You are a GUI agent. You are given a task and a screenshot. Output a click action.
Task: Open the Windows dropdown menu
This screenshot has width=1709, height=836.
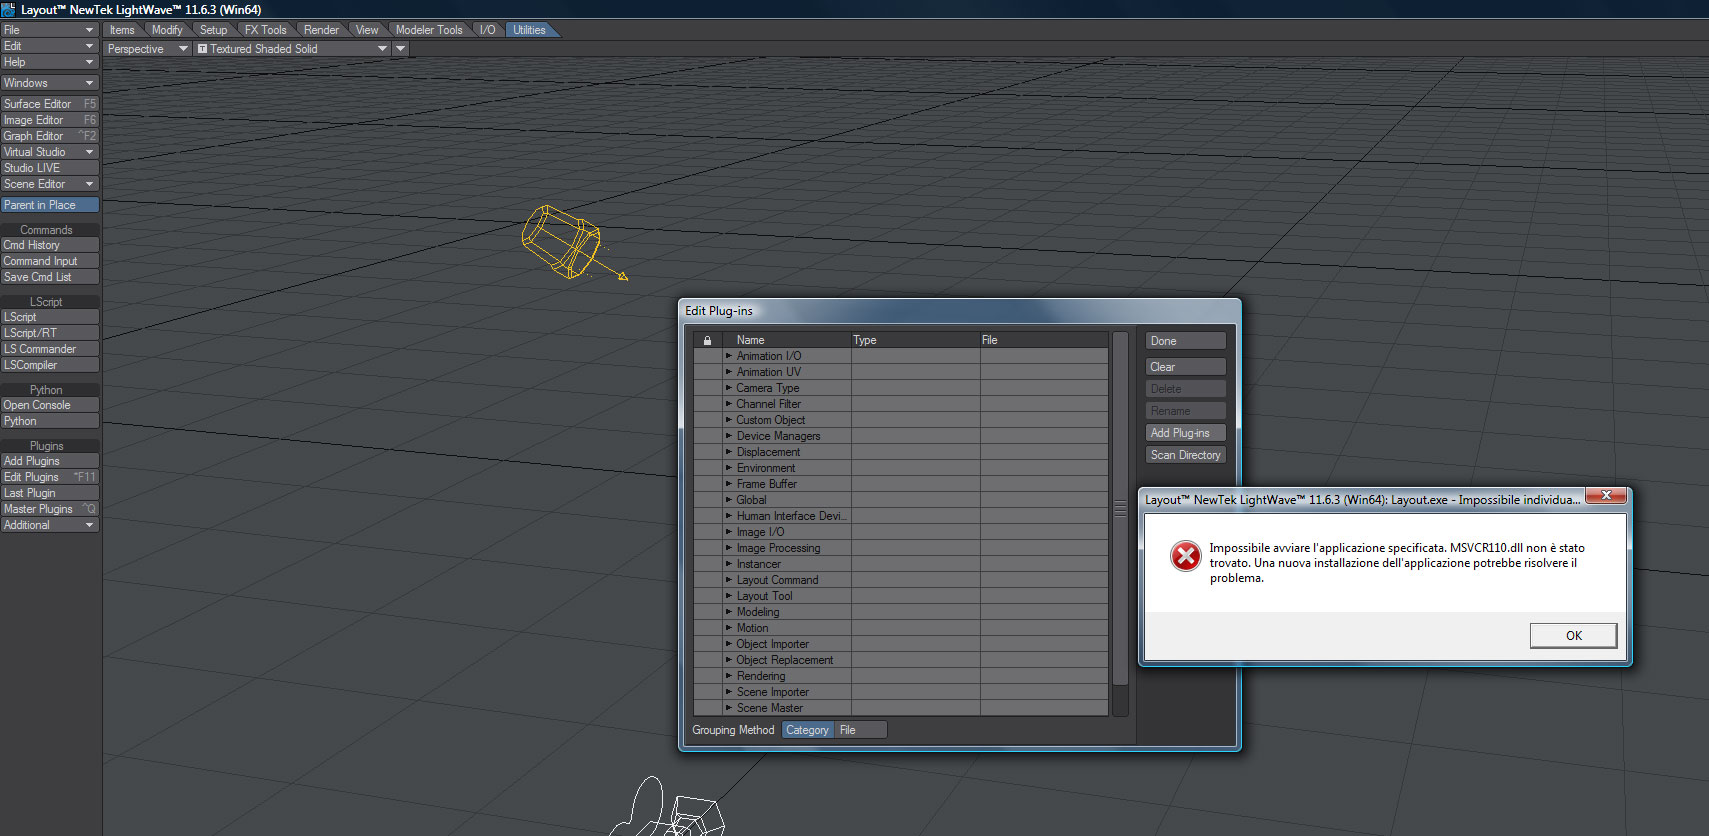[x=50, y=83]
